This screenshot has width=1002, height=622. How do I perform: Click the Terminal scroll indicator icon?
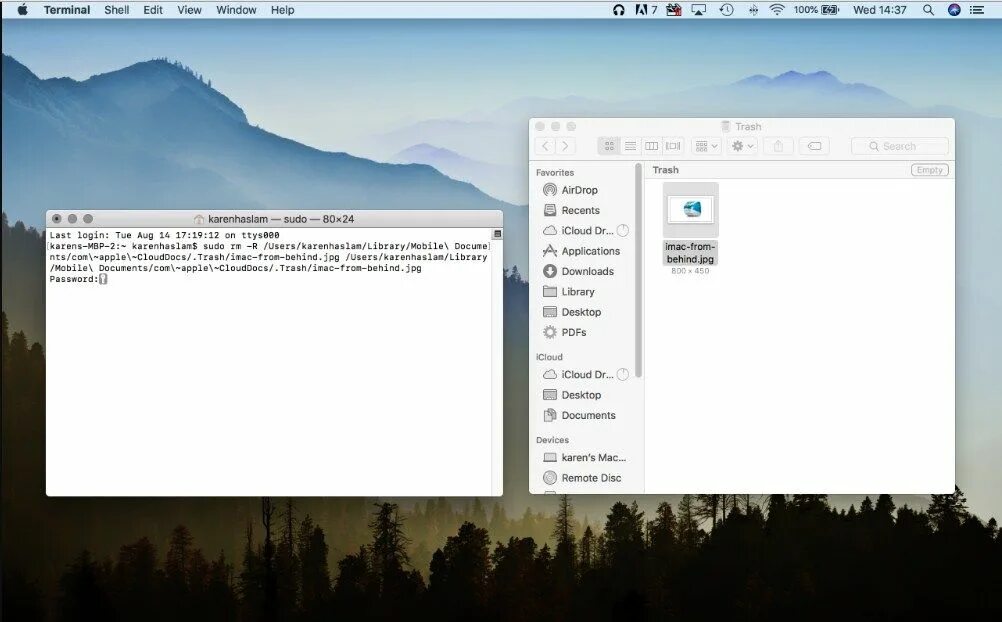click(497, 234)
